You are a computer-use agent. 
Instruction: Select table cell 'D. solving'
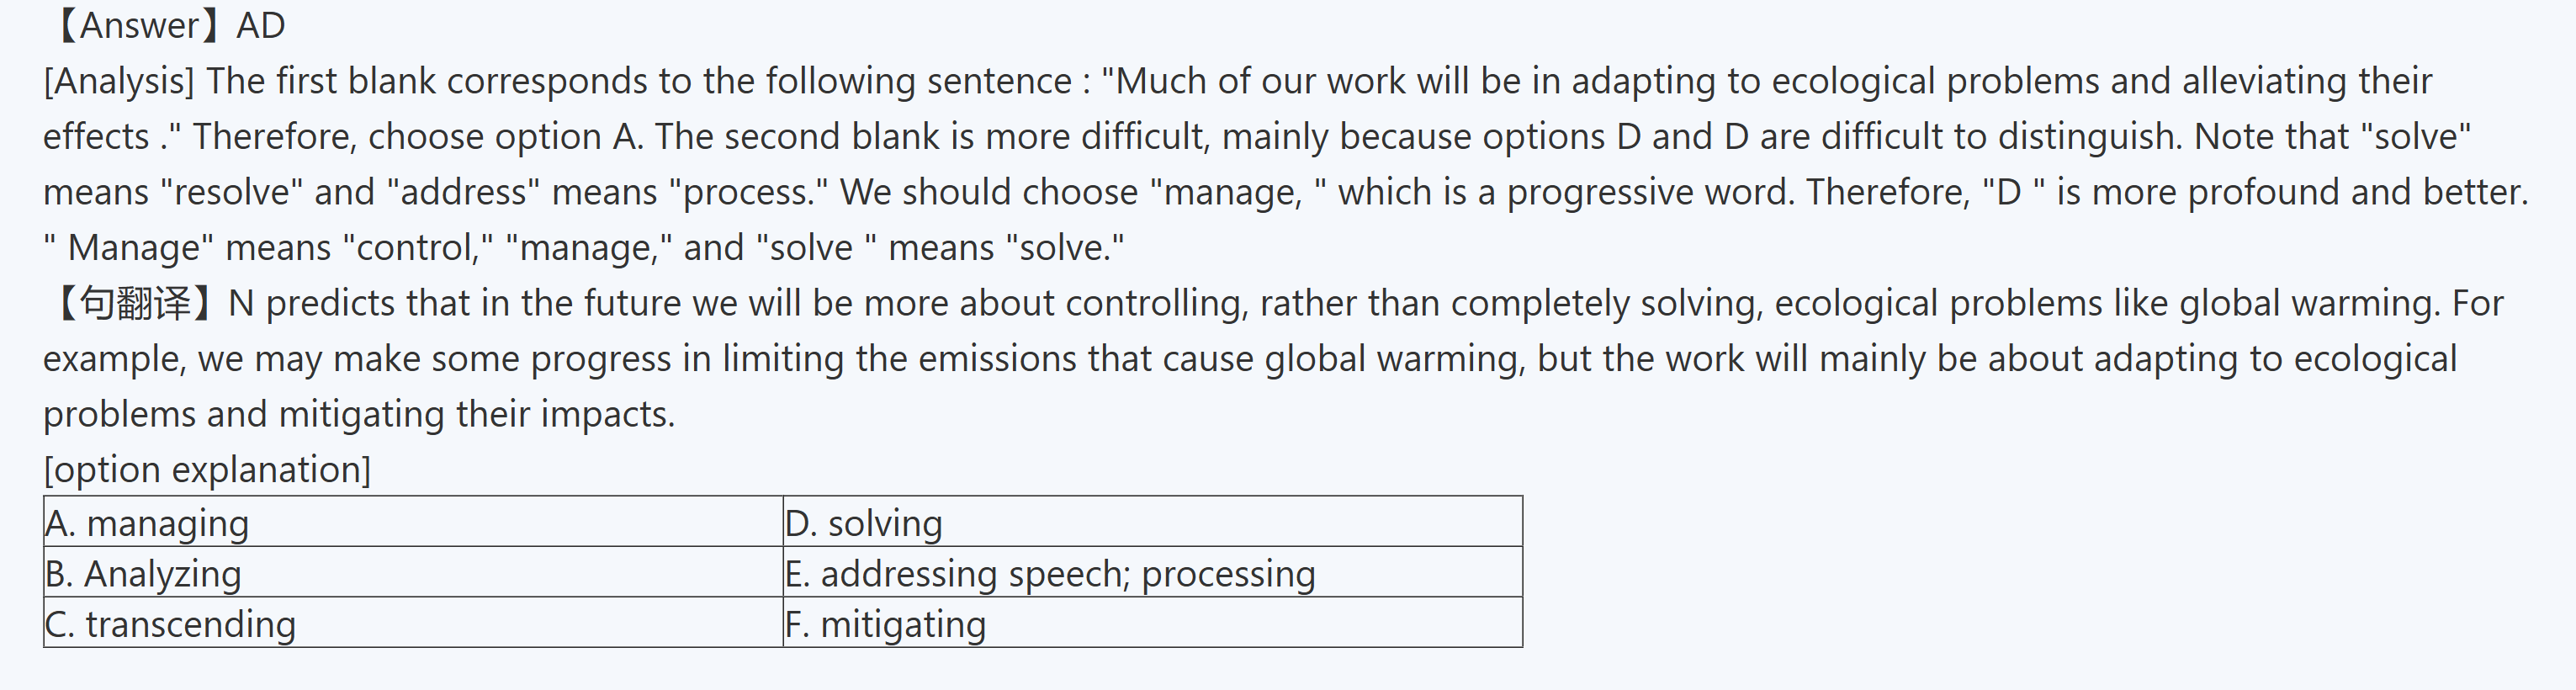864,523
